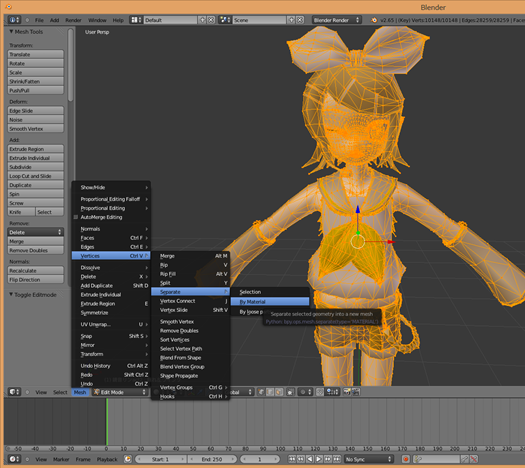Screen dimensions: 525x468
Task: Click the OpenGL render animation icon
Action: click(356, 392)
